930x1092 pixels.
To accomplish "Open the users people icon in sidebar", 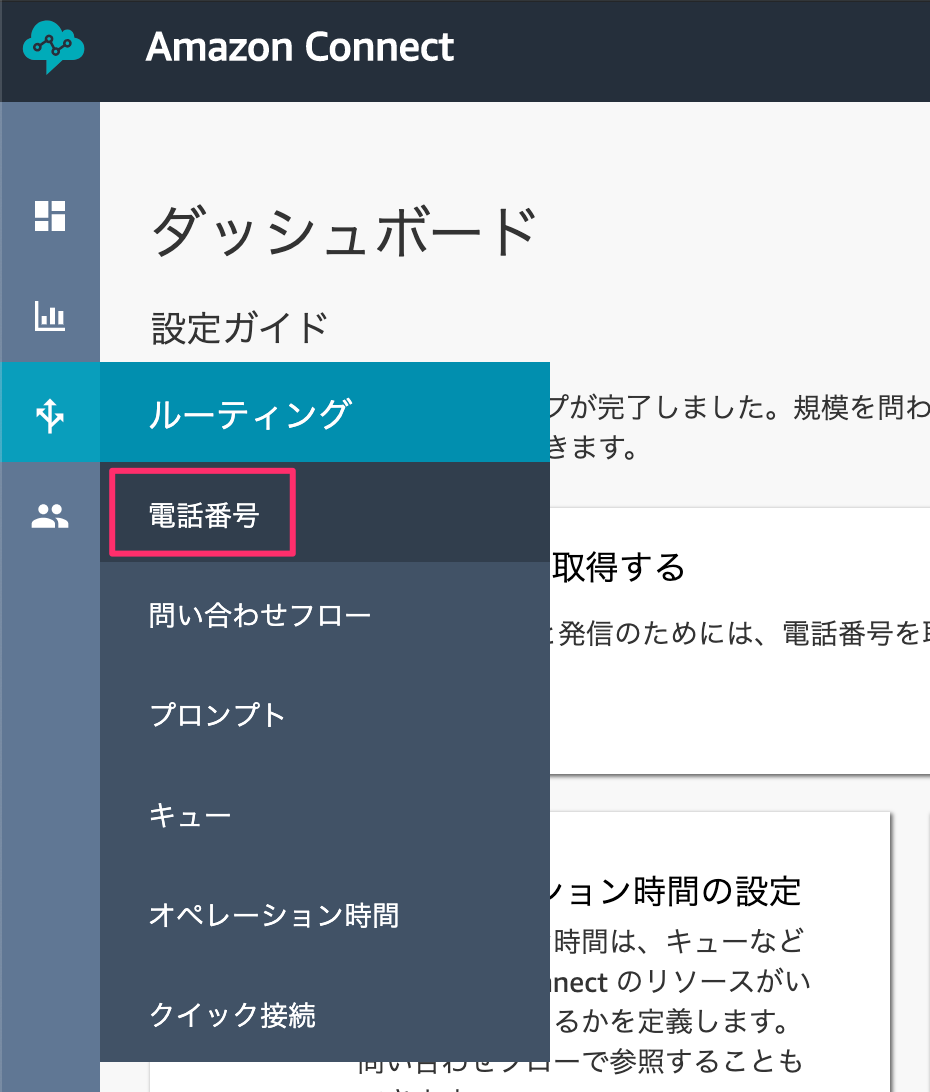I will (50, 516).
